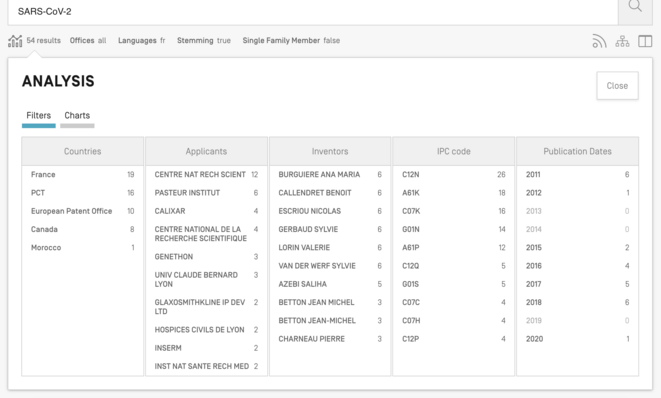661x398 pixels.
Task: Click the SARS-CoV-2 search field
Action: pos(313,11)
